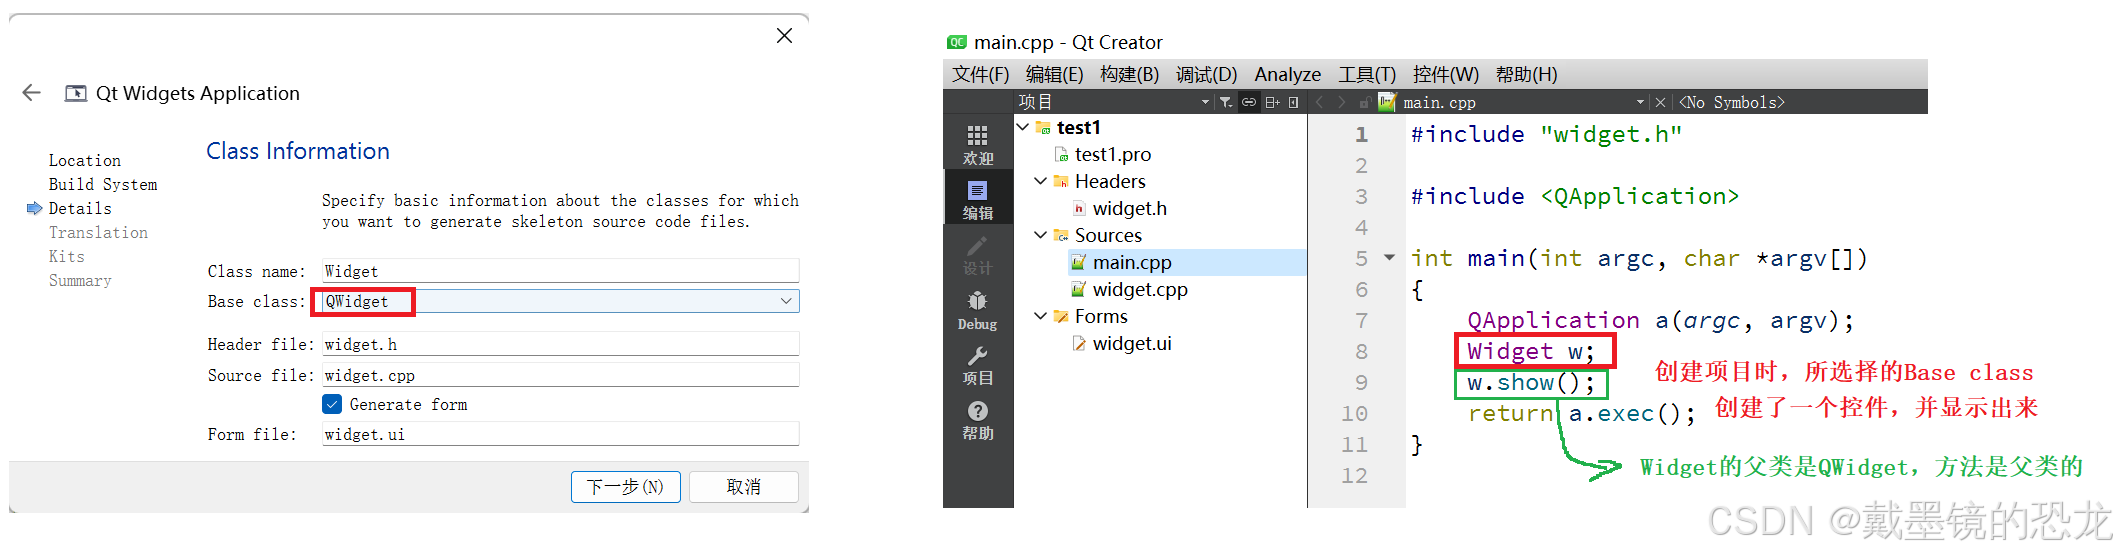Click the back arrow in the wizard dialog
The height and width of the screenshot is (557, 2117).
point(32,93)
